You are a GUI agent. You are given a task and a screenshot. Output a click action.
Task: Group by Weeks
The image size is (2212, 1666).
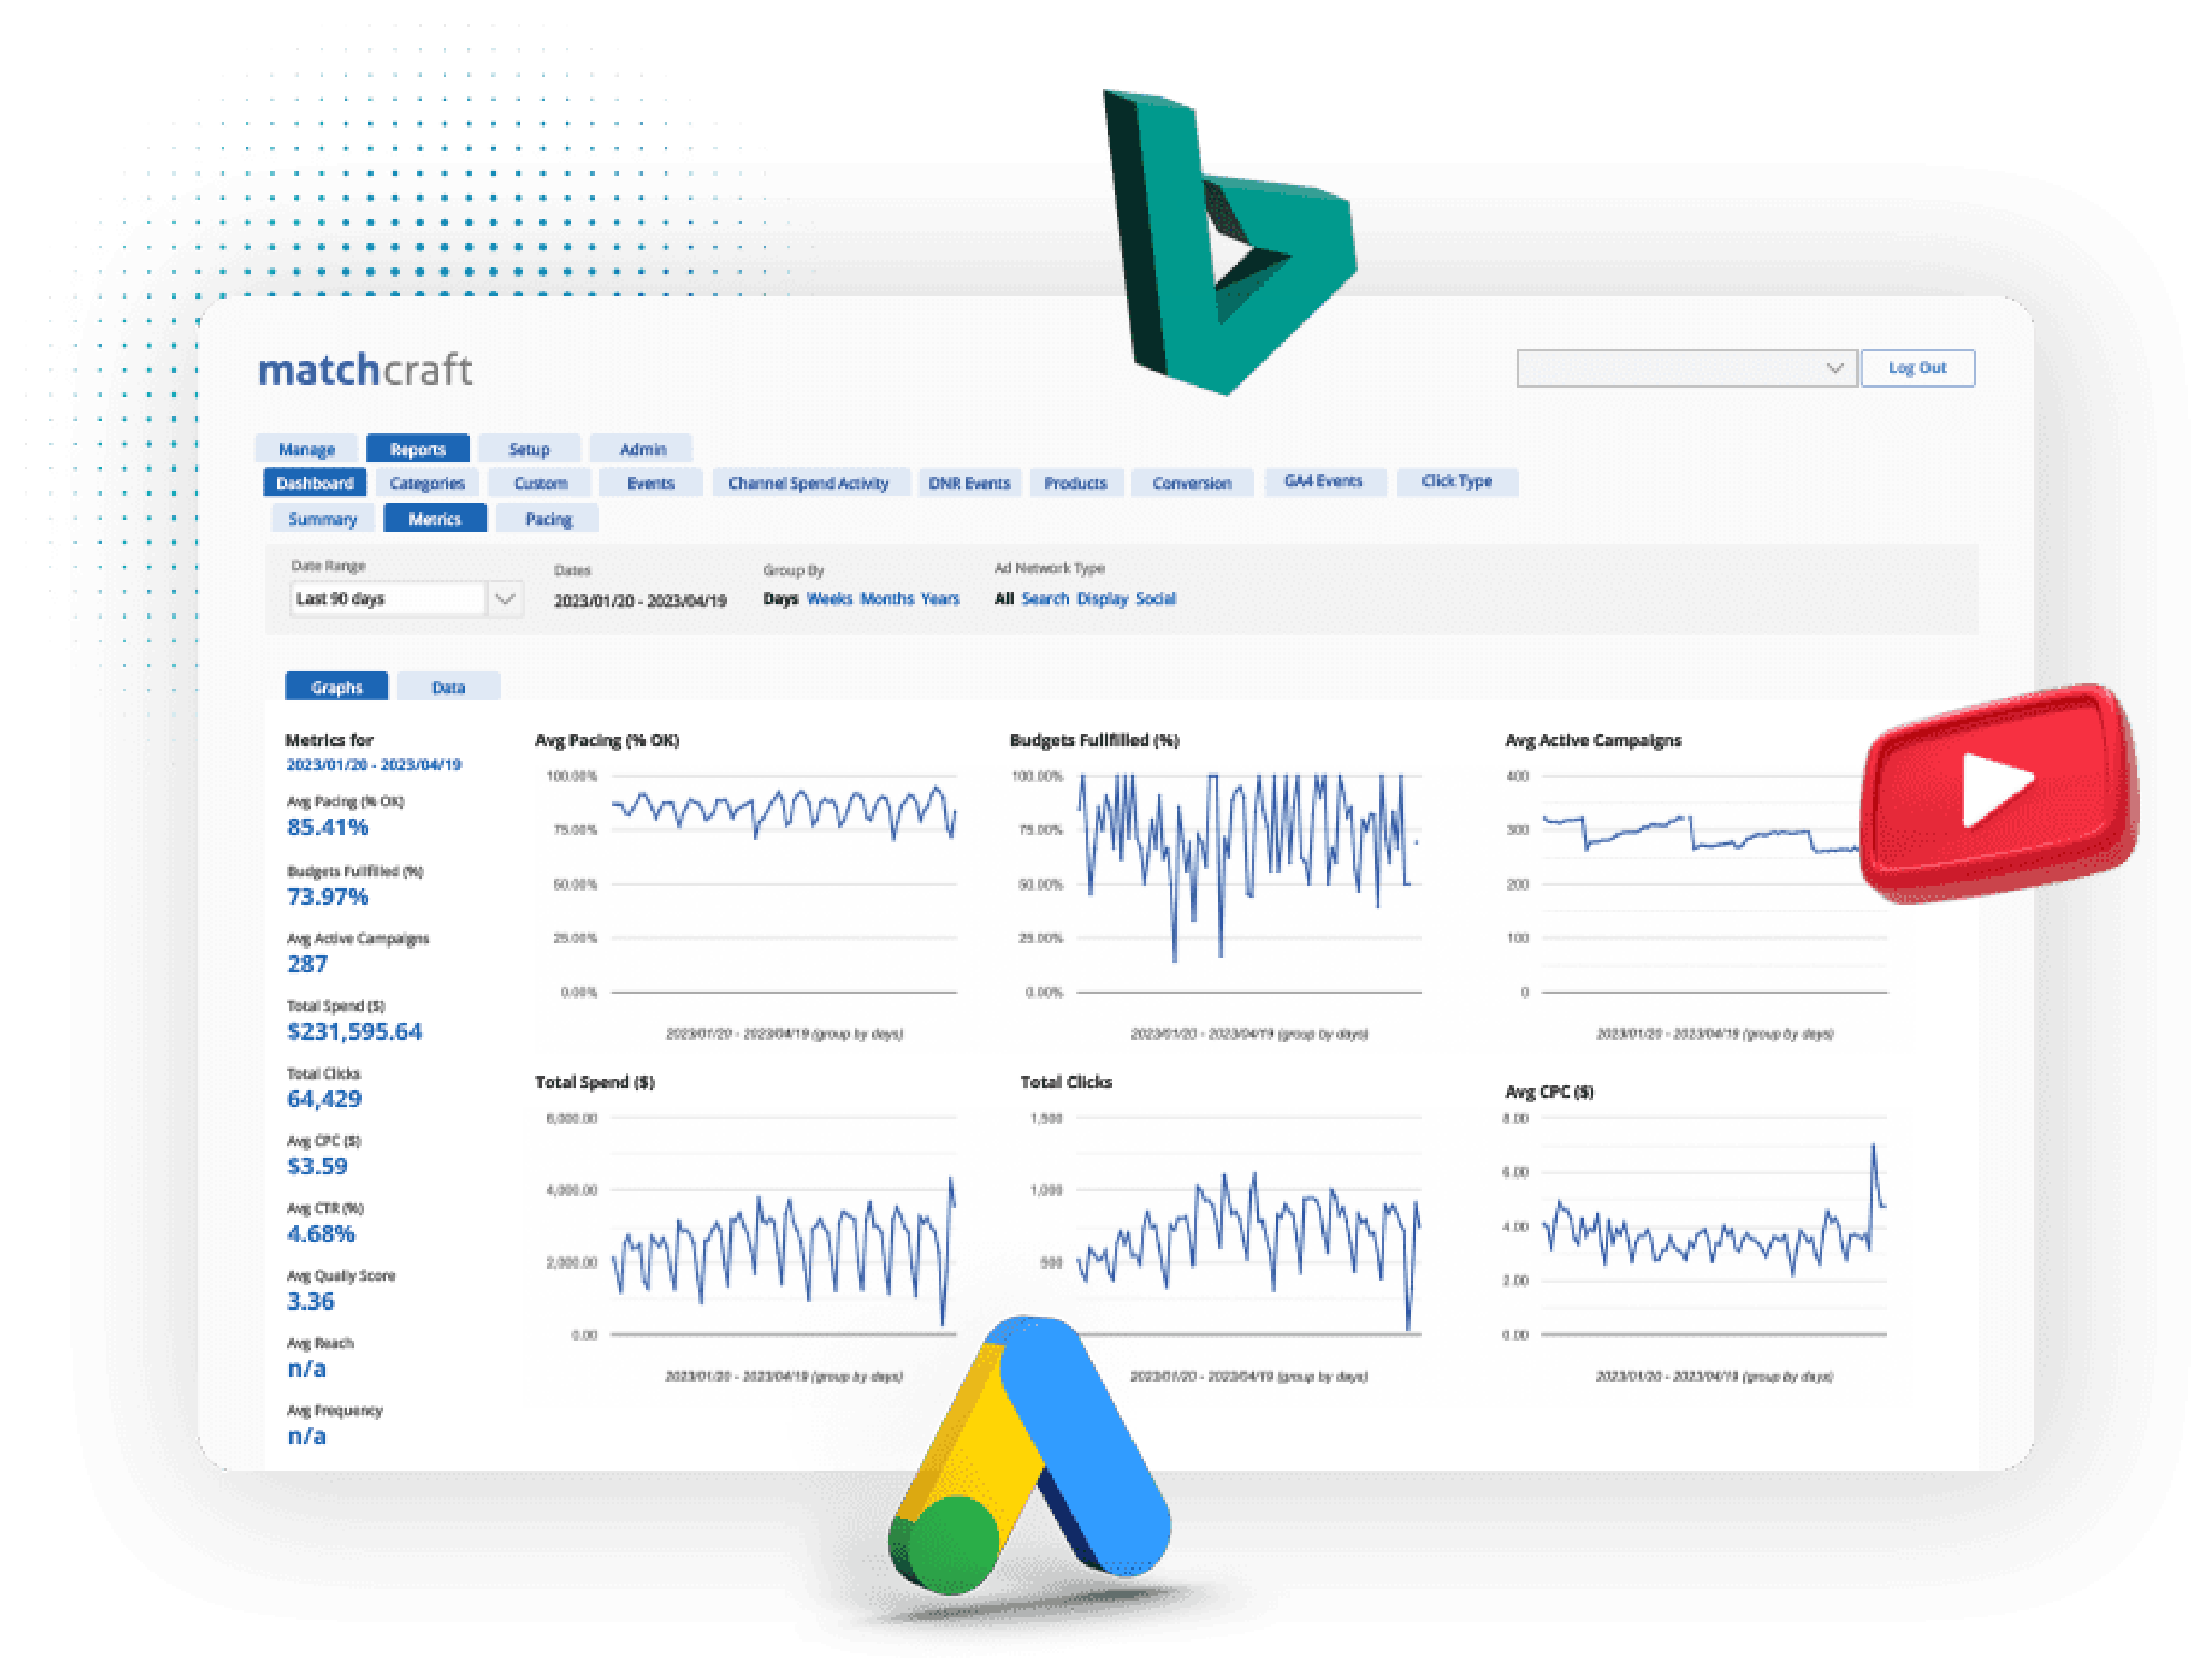(830, 599)
